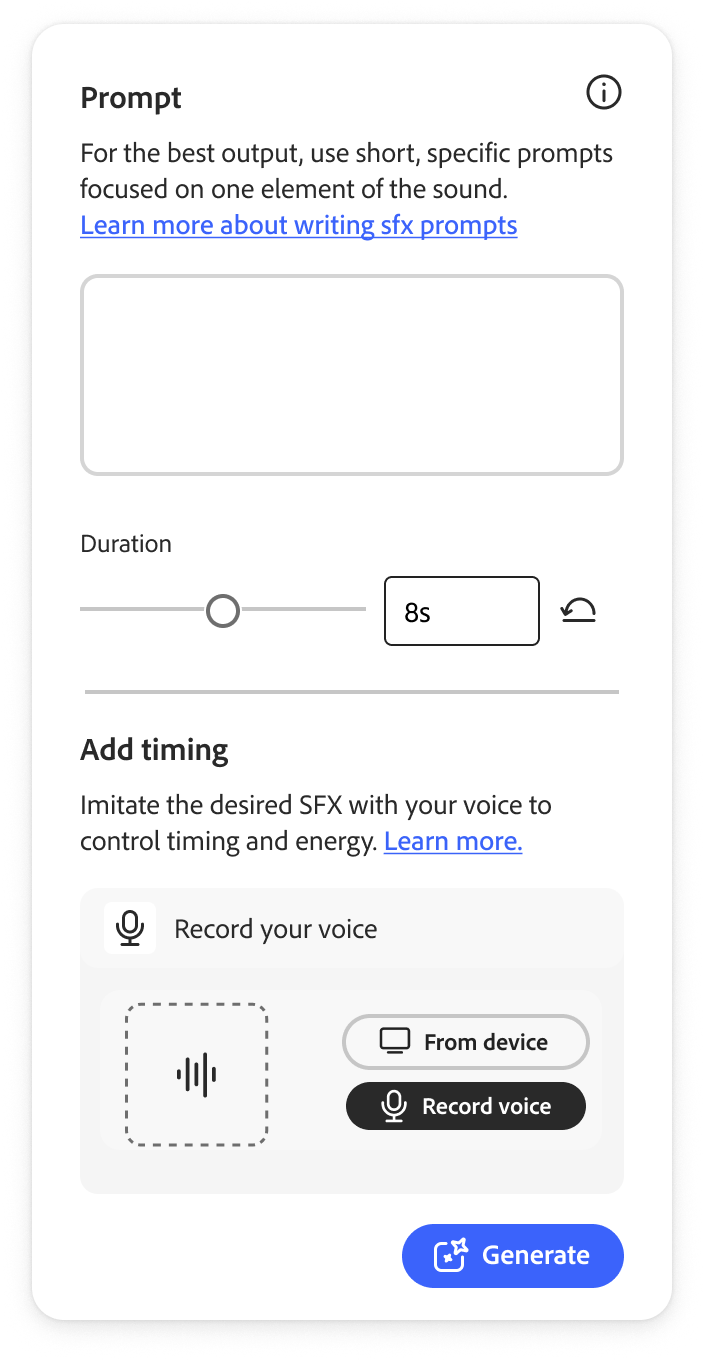
Task: Open the Prompt info tooltip icon
Action: [x=603, y=92]
